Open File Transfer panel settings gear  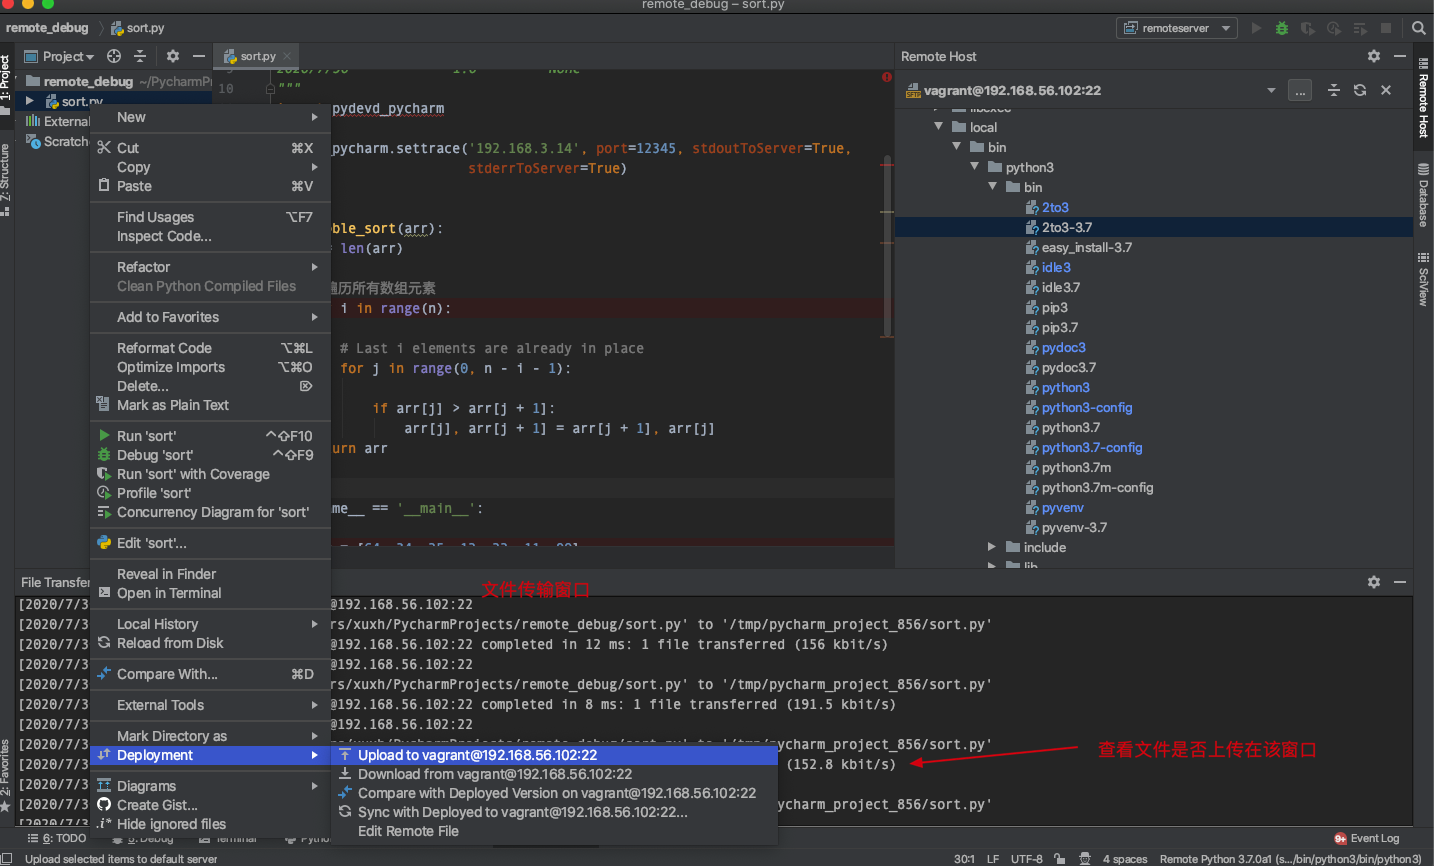[x=1374, y=582]
